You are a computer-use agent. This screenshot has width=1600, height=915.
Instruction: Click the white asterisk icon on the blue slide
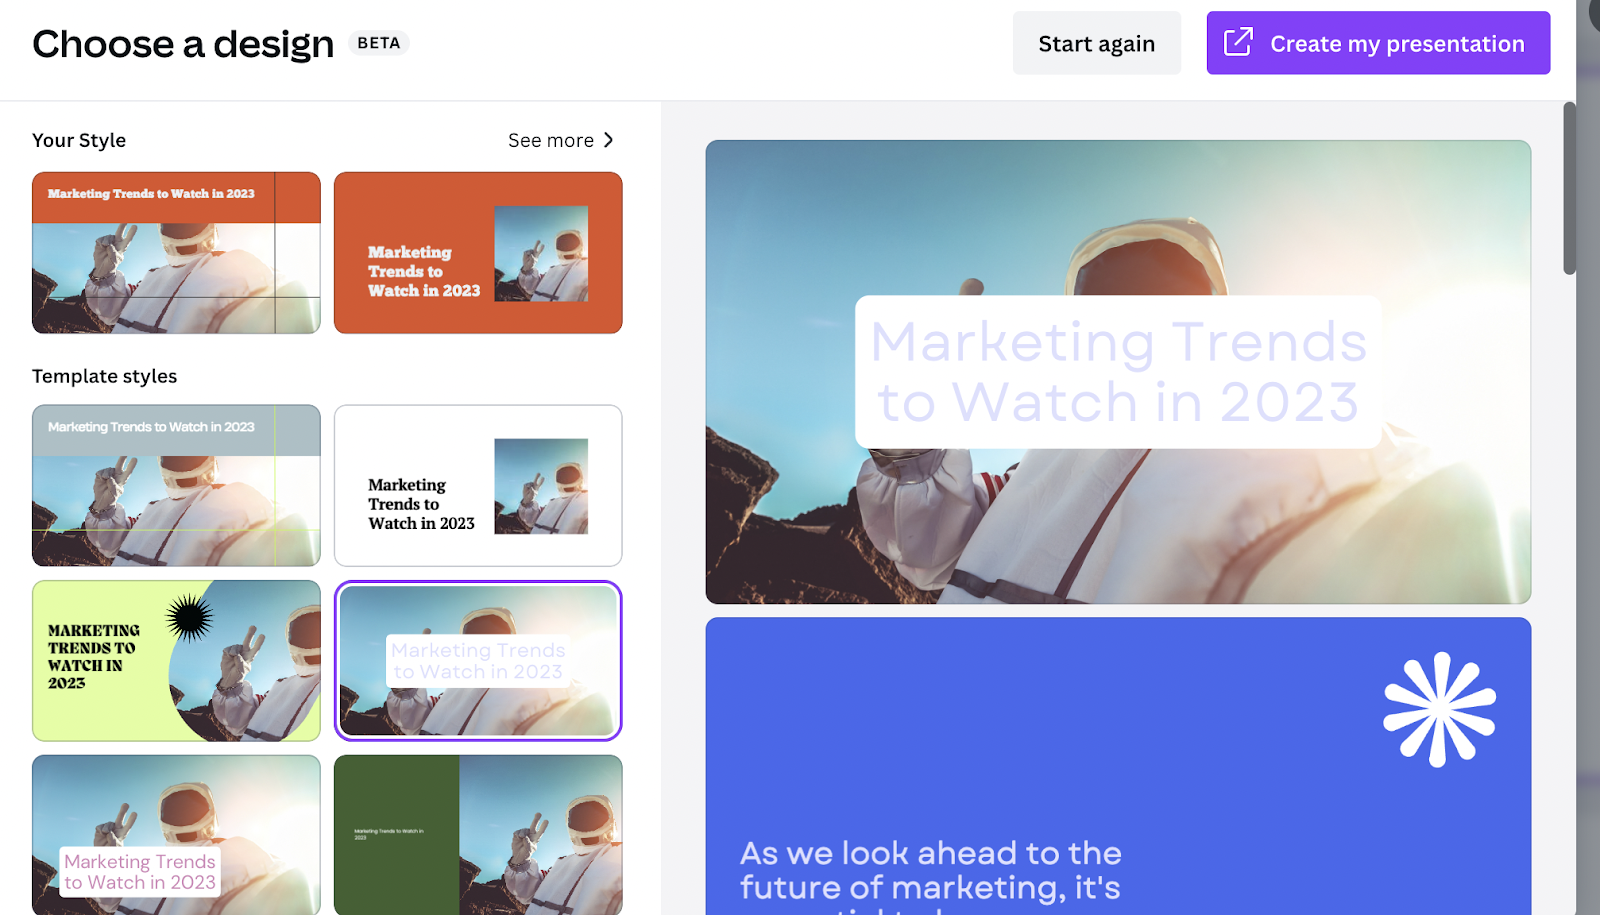(x=1439, y=710)
